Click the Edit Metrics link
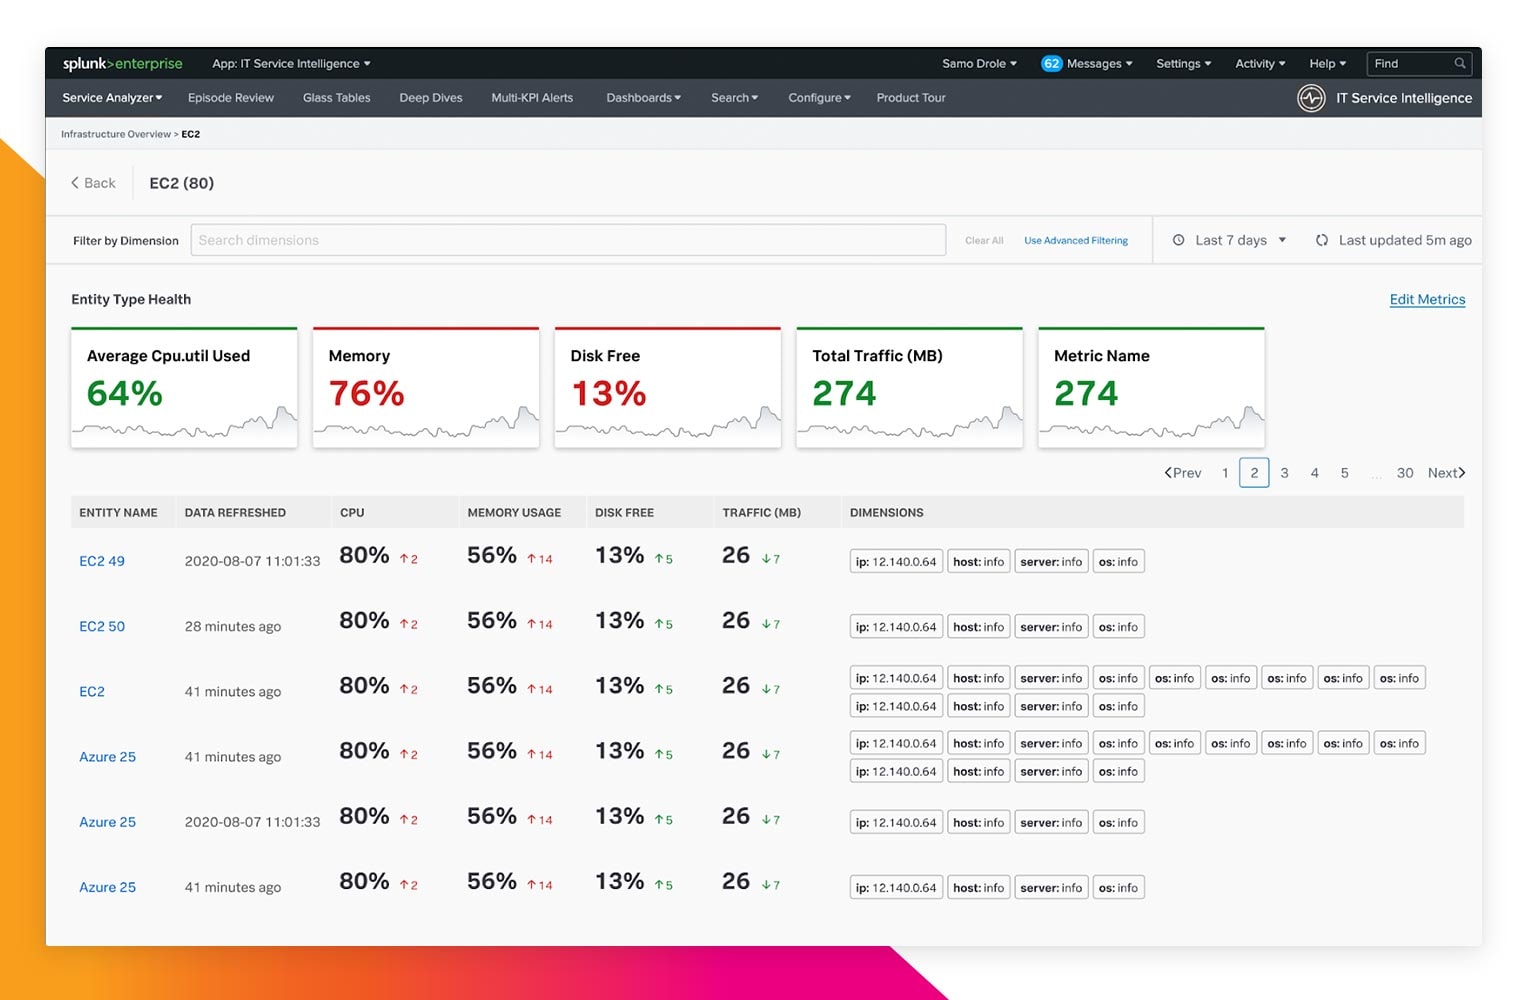This screenshot has width=1520, height=1000. pyautogui.click(x=1427, y=299)
